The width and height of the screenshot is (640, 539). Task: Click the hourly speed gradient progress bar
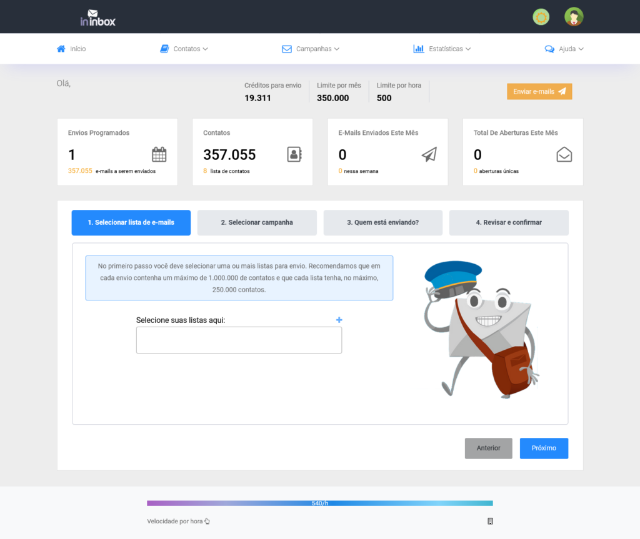[x=320, y=503]
